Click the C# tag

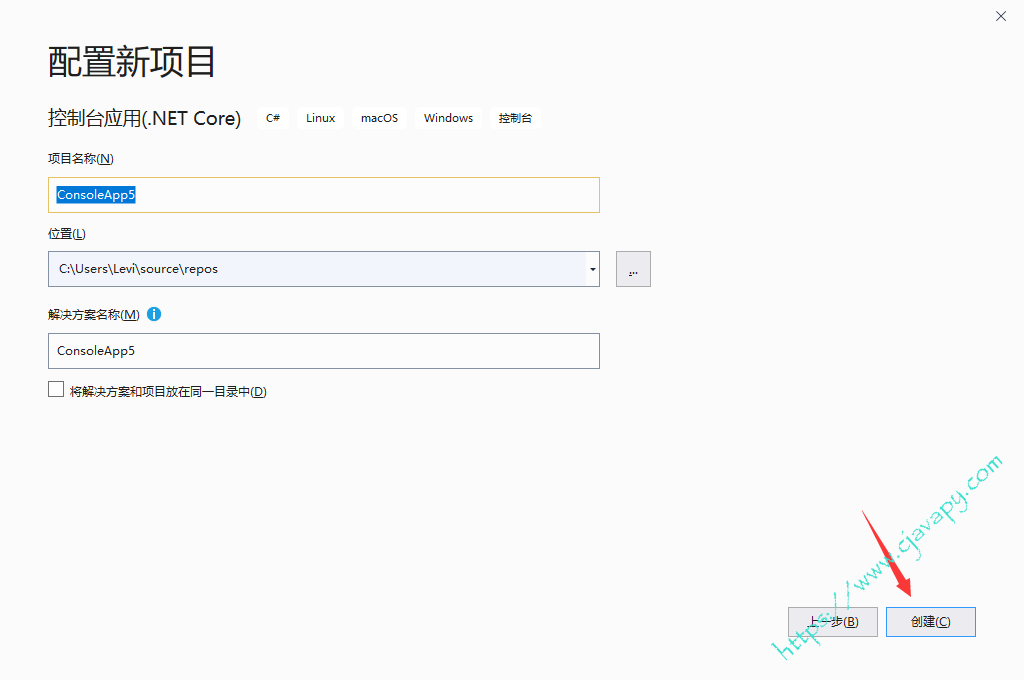click(273, 118)
